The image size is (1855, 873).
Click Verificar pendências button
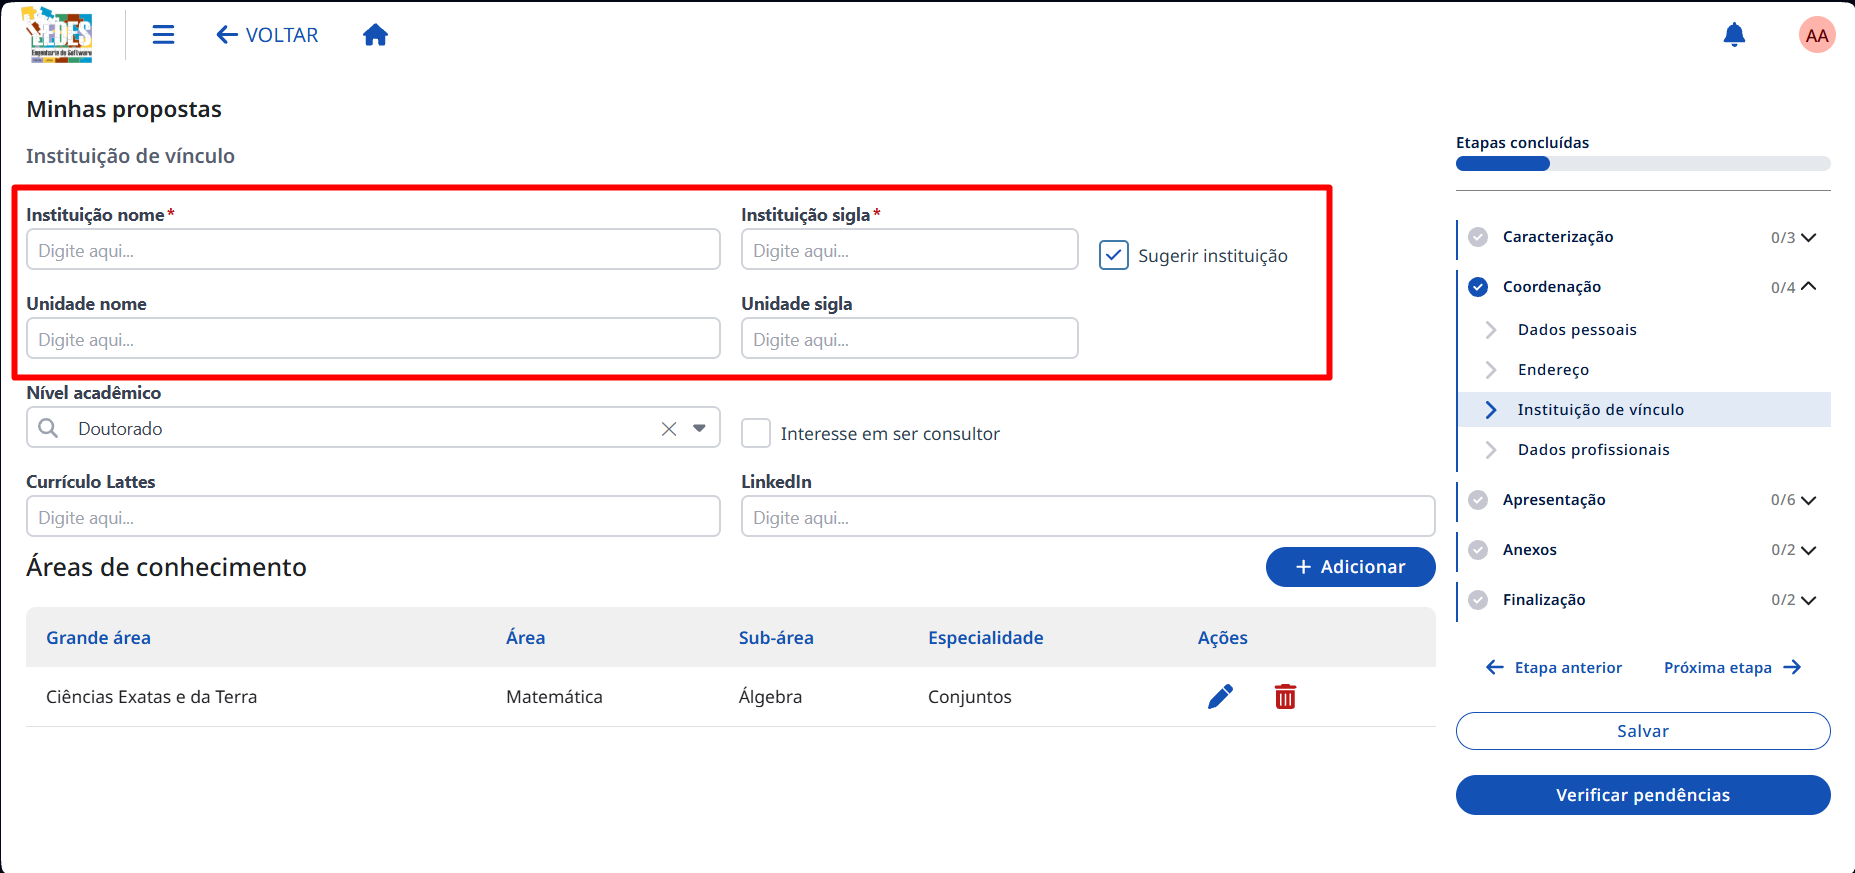coord(1643,795)
